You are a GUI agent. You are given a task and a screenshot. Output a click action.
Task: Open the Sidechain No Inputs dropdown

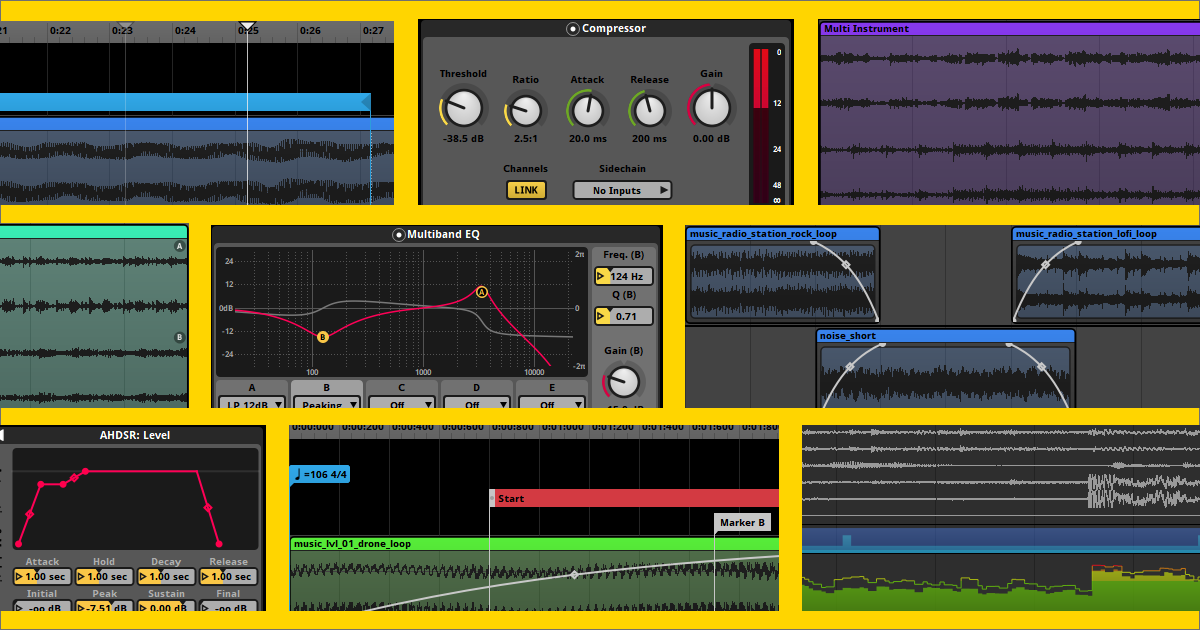click(x=622, y=190)
